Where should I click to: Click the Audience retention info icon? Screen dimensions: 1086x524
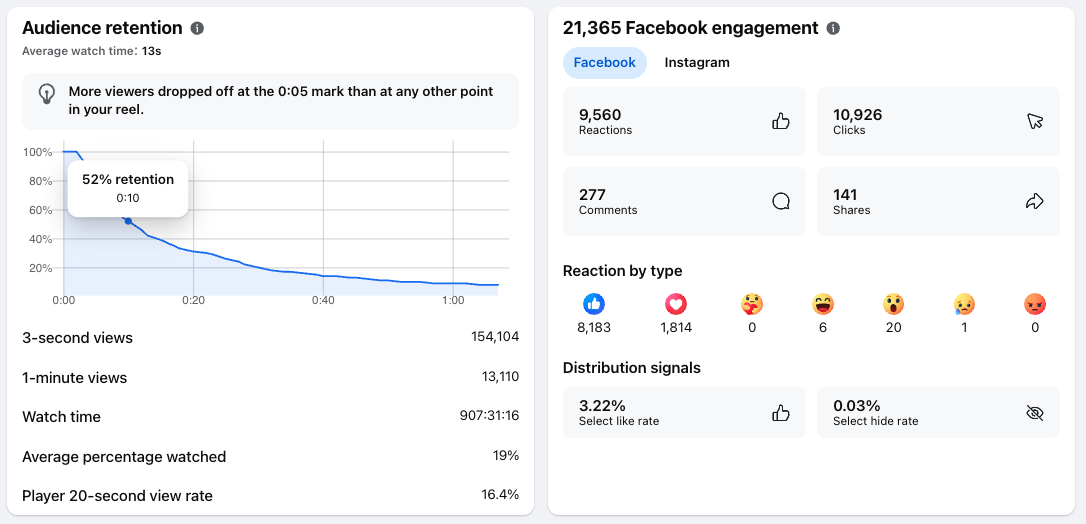(197, 28)
